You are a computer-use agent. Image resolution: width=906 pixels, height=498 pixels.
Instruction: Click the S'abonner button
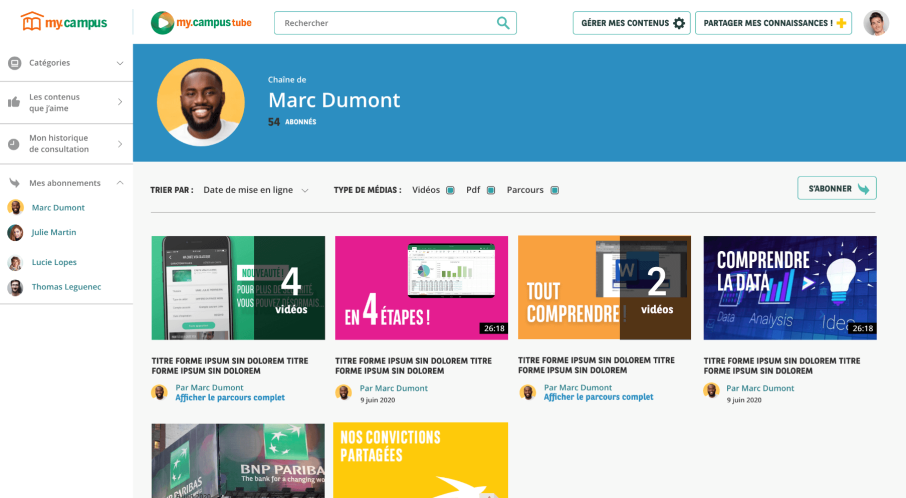tap(836, 188)
